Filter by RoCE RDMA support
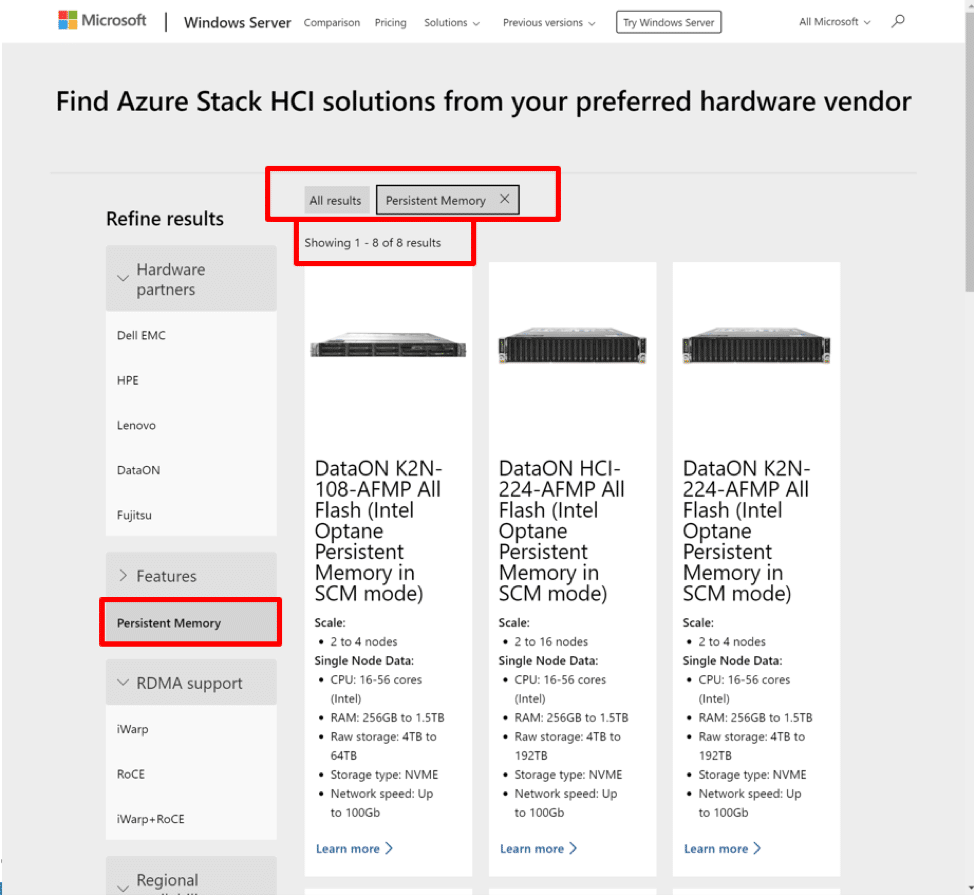Screen dimensions: 974x895 [x=191, y=774]
